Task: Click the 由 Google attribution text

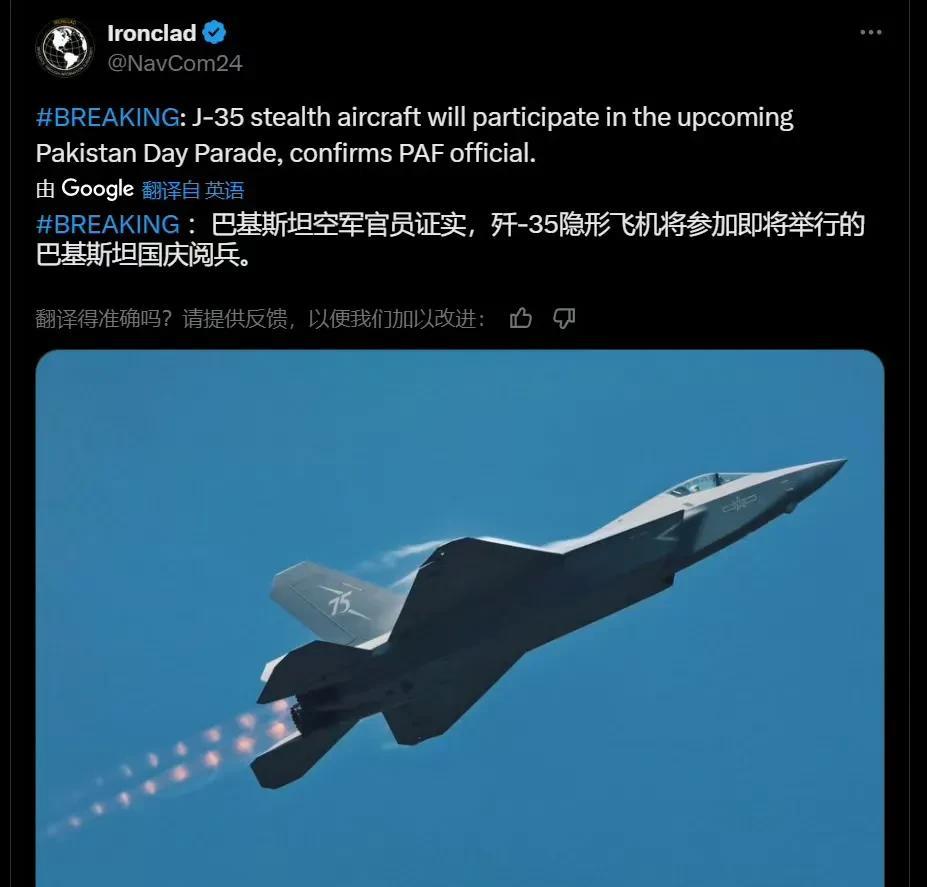Action: tap(85, 189)
